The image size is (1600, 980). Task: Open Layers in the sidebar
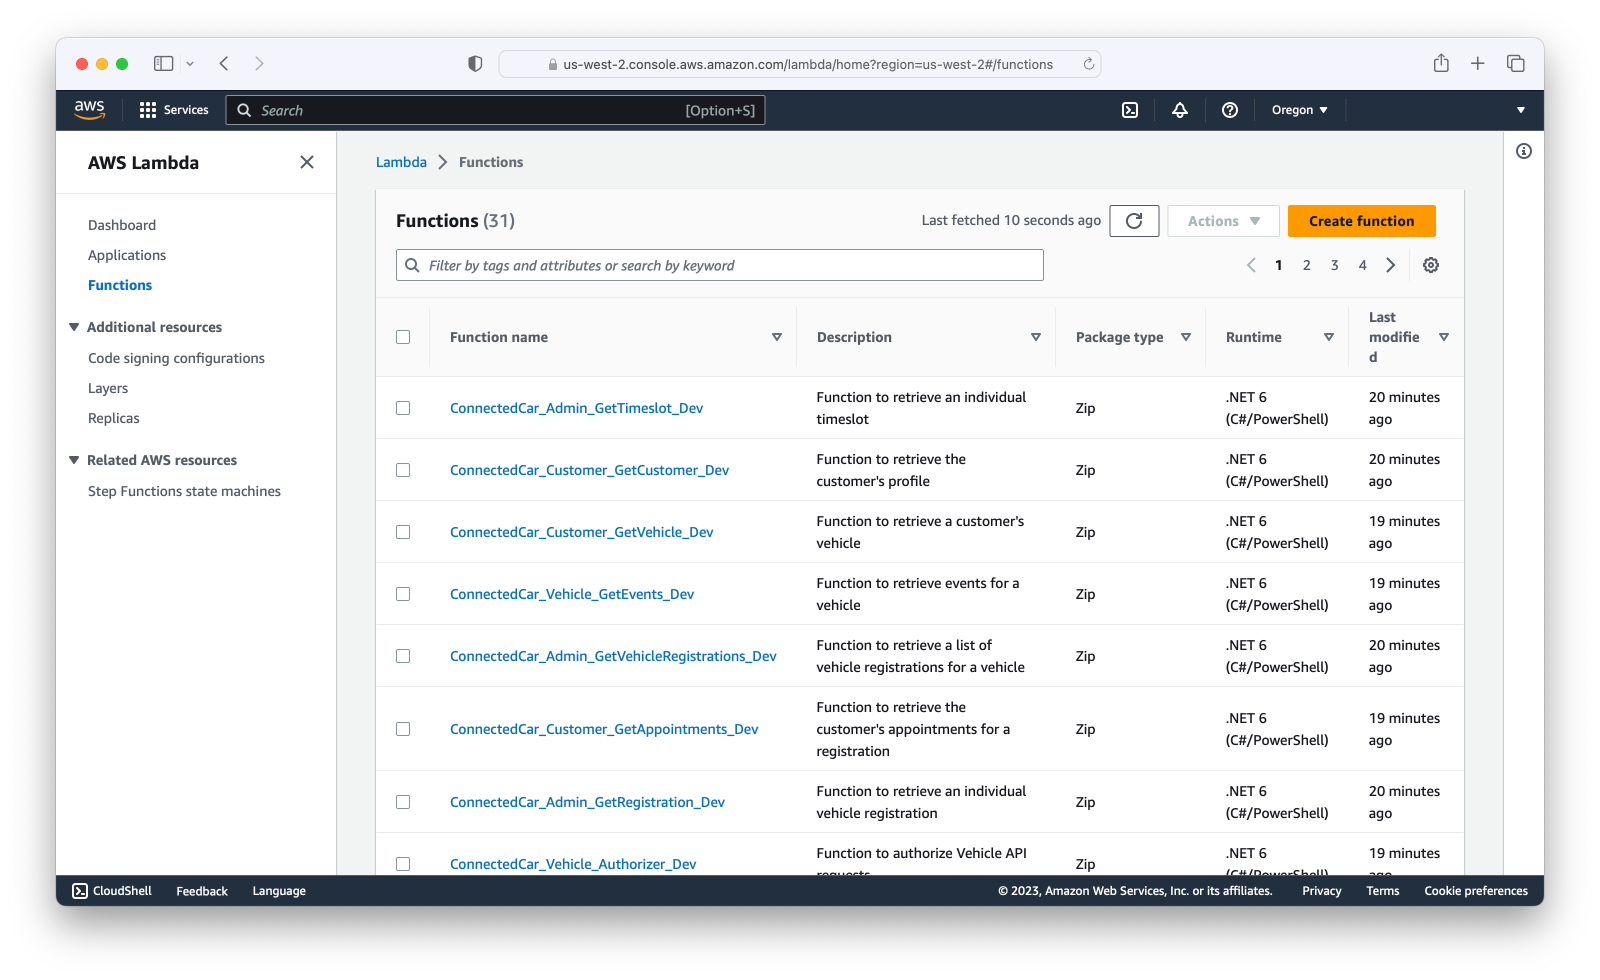[x=108, y=388]
